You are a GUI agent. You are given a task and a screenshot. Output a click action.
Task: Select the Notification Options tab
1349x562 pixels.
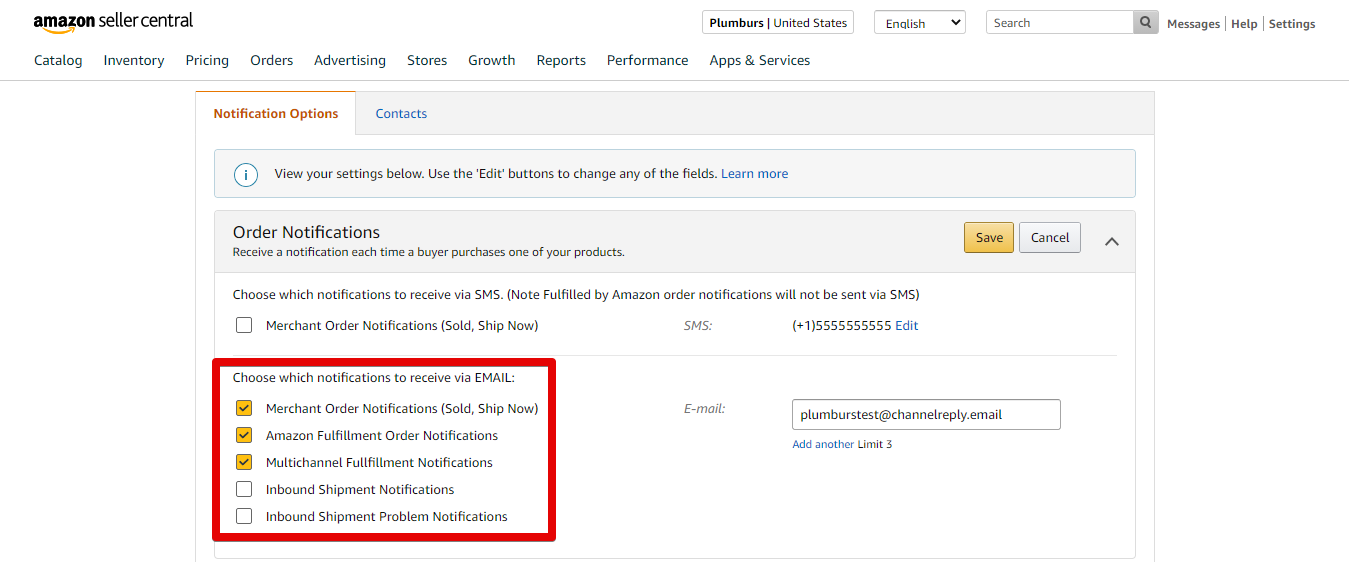click(x=276, y=114)
